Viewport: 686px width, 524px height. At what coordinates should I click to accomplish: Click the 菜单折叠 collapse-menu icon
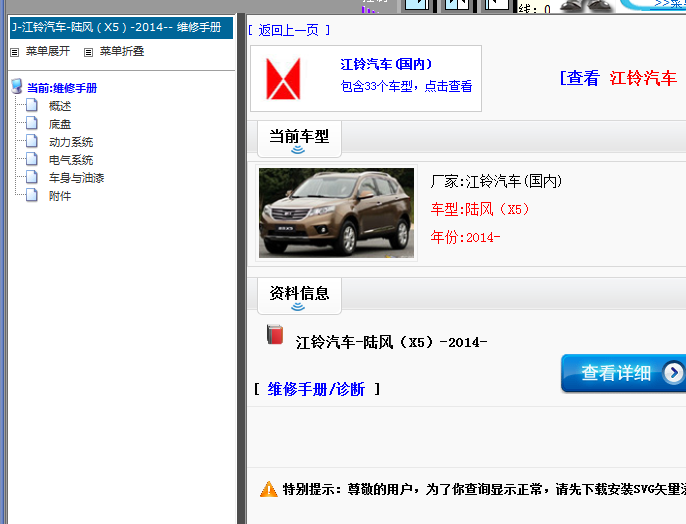click(x=88, y=52)
